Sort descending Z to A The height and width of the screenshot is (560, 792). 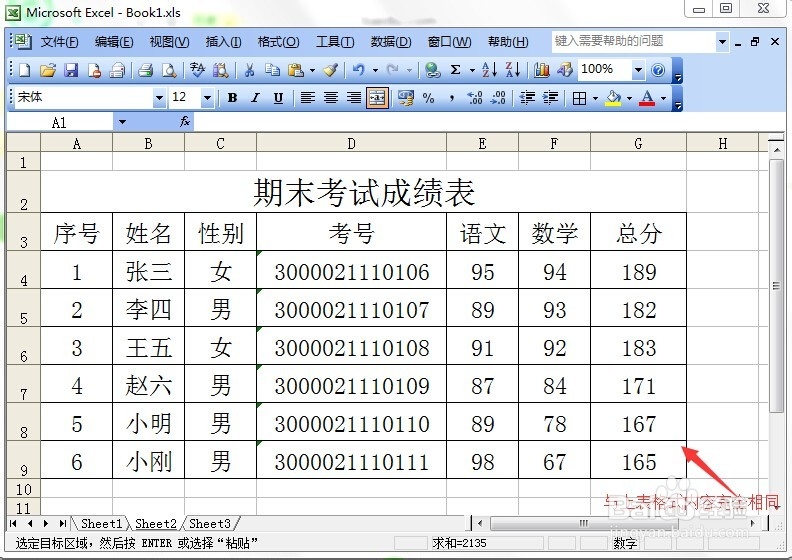[x=513, y=70]
